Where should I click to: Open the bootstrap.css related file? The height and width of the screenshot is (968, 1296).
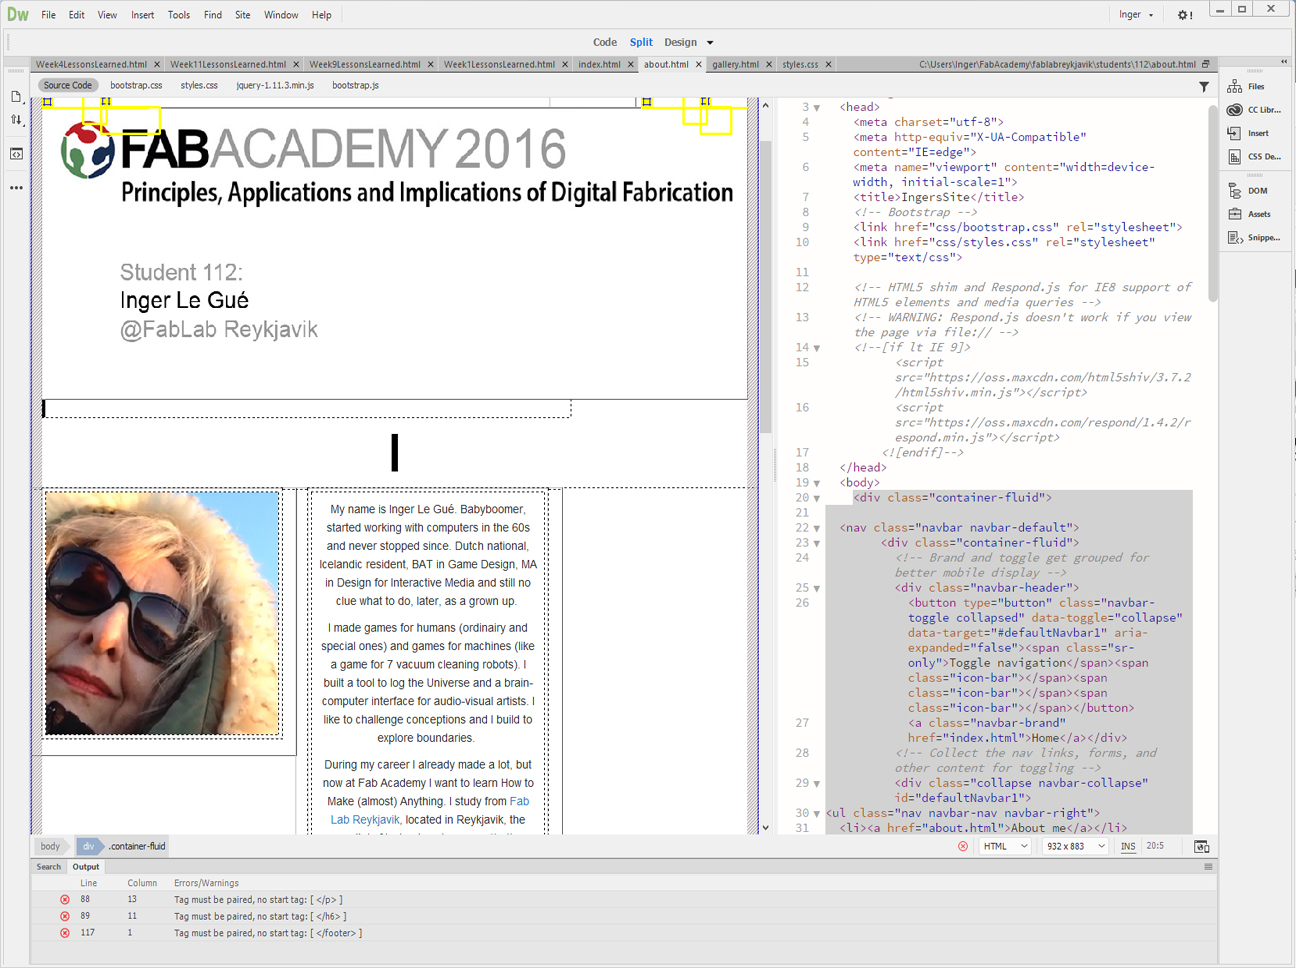[136, 86]
